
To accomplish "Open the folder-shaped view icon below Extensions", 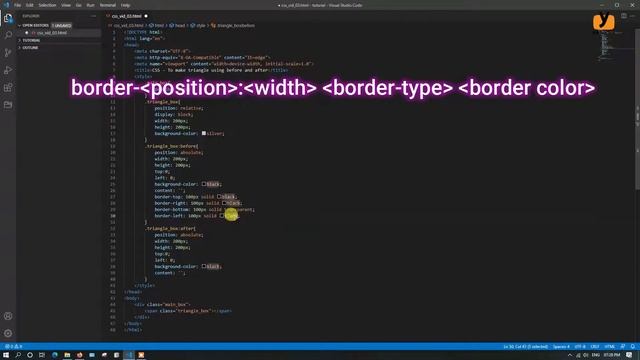I will (8, 105).
